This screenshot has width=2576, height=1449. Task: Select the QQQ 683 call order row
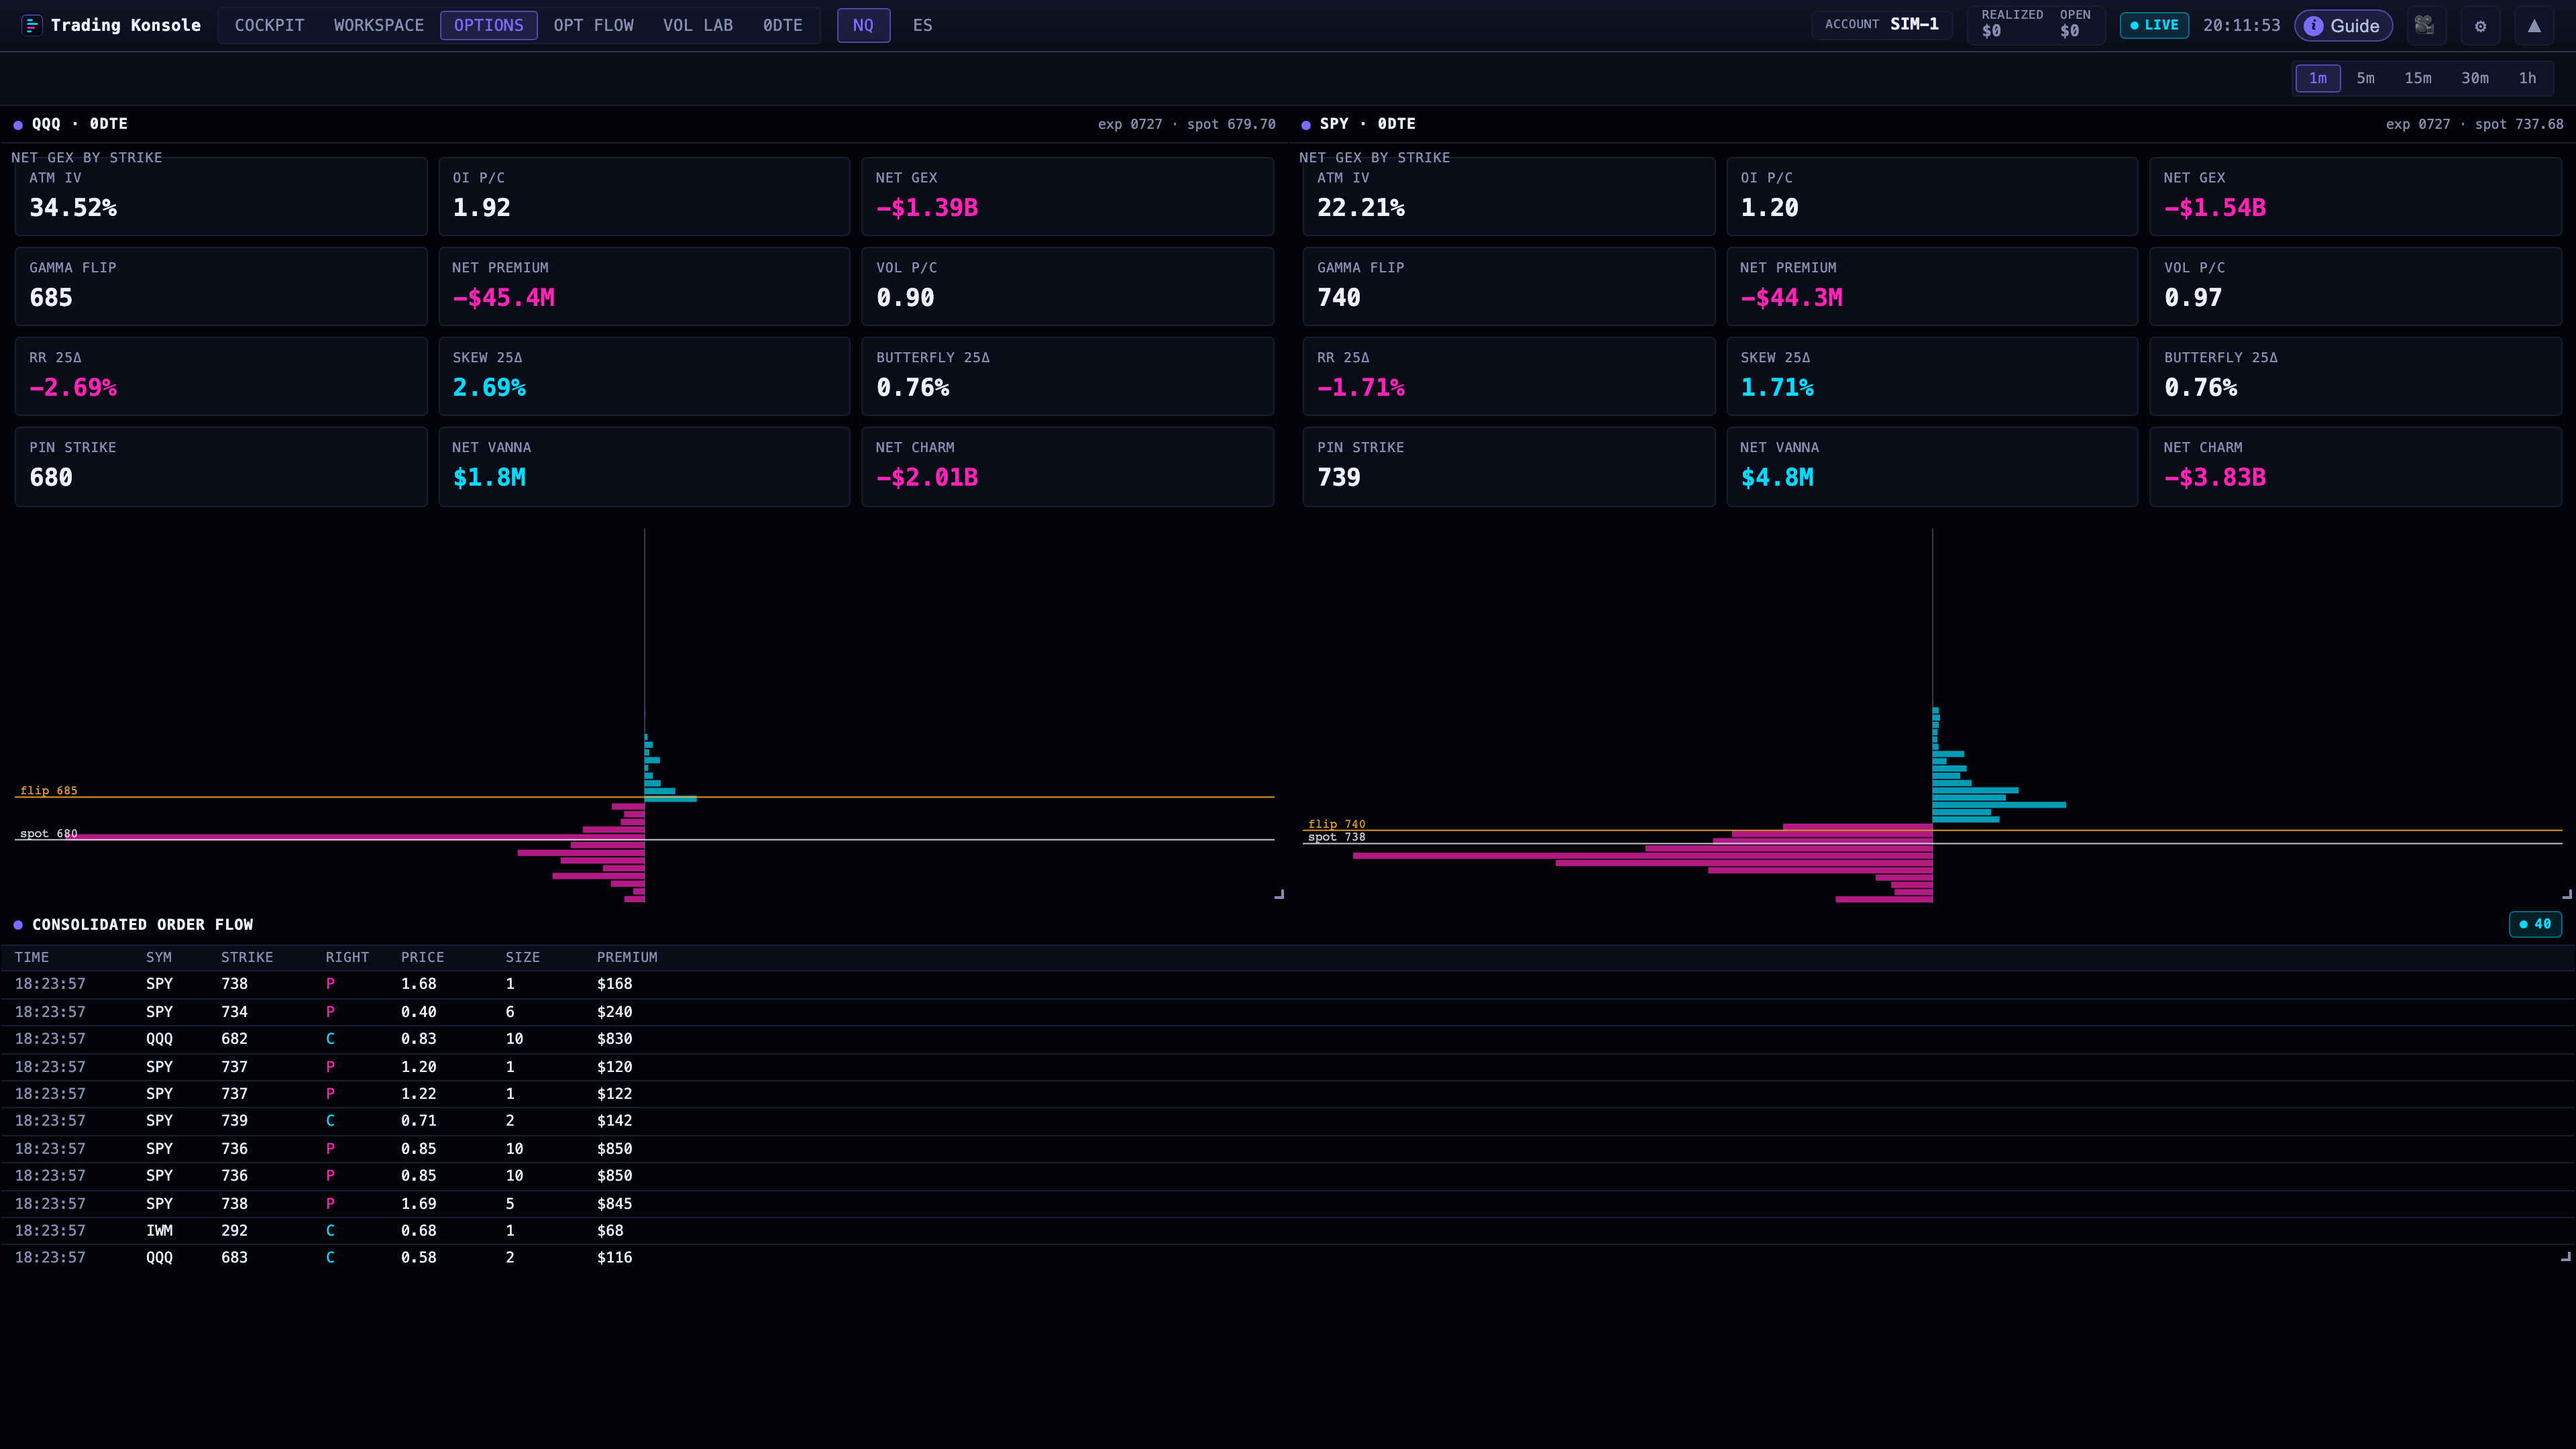click(1288, 1257)
